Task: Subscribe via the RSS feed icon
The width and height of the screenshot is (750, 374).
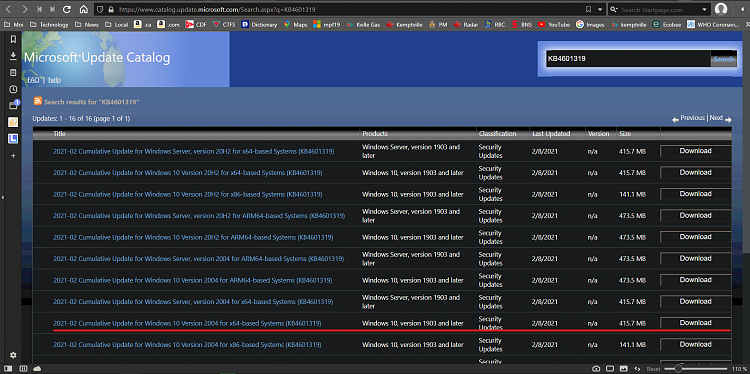Action: tap(37, 101)
